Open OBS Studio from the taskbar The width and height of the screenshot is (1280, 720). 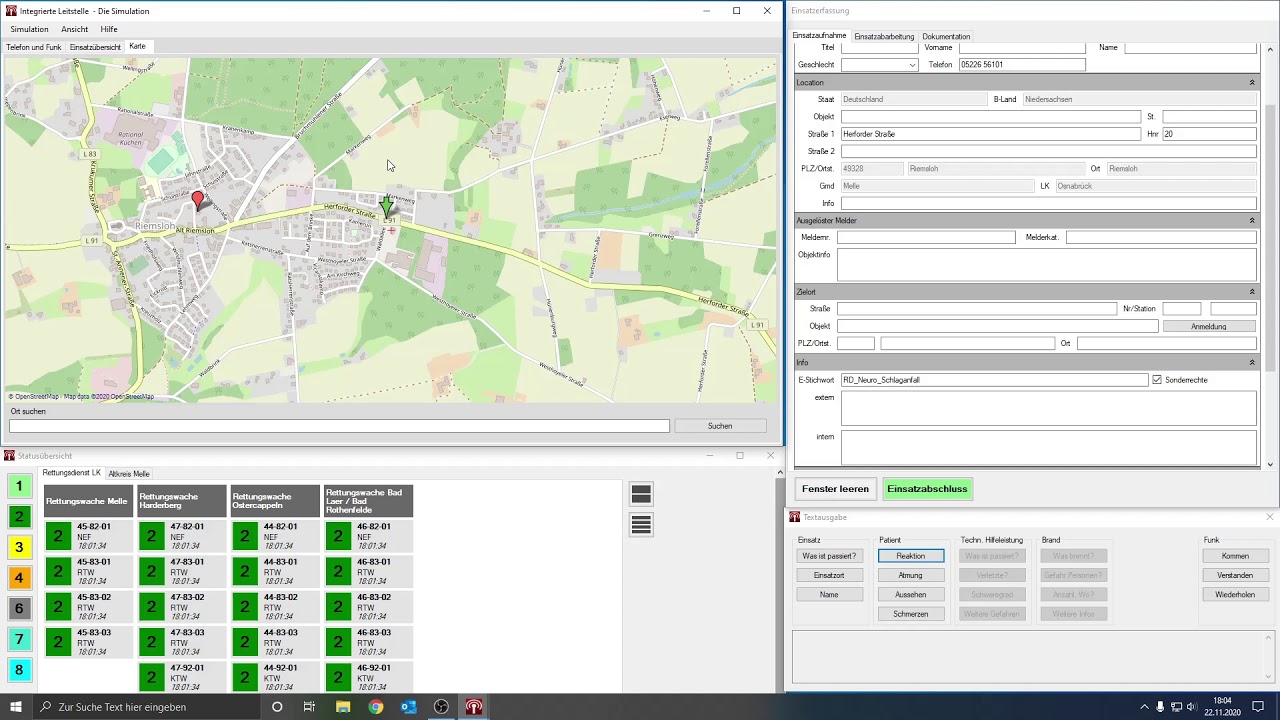[x=441, y=707]
